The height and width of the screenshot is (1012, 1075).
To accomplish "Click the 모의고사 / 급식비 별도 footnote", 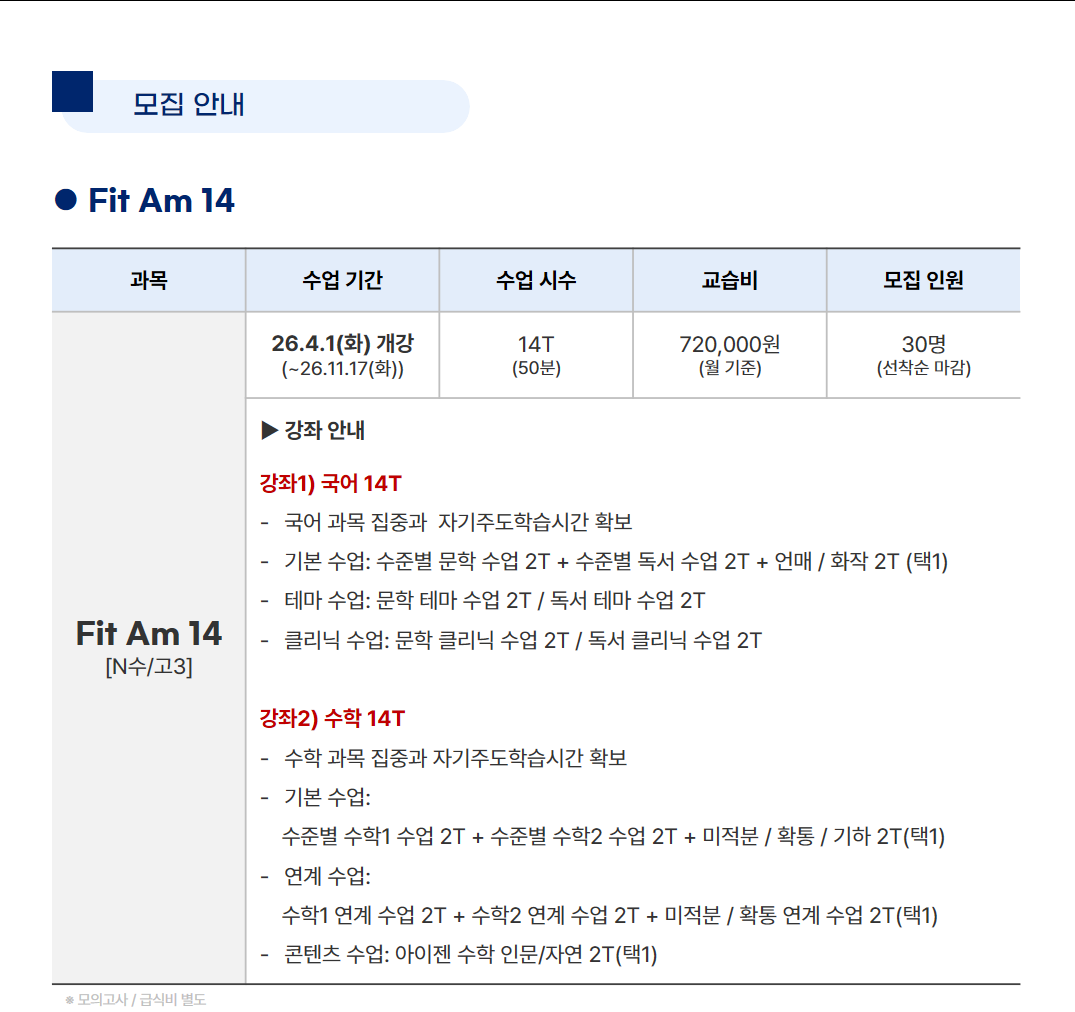I will click(135, 999).
